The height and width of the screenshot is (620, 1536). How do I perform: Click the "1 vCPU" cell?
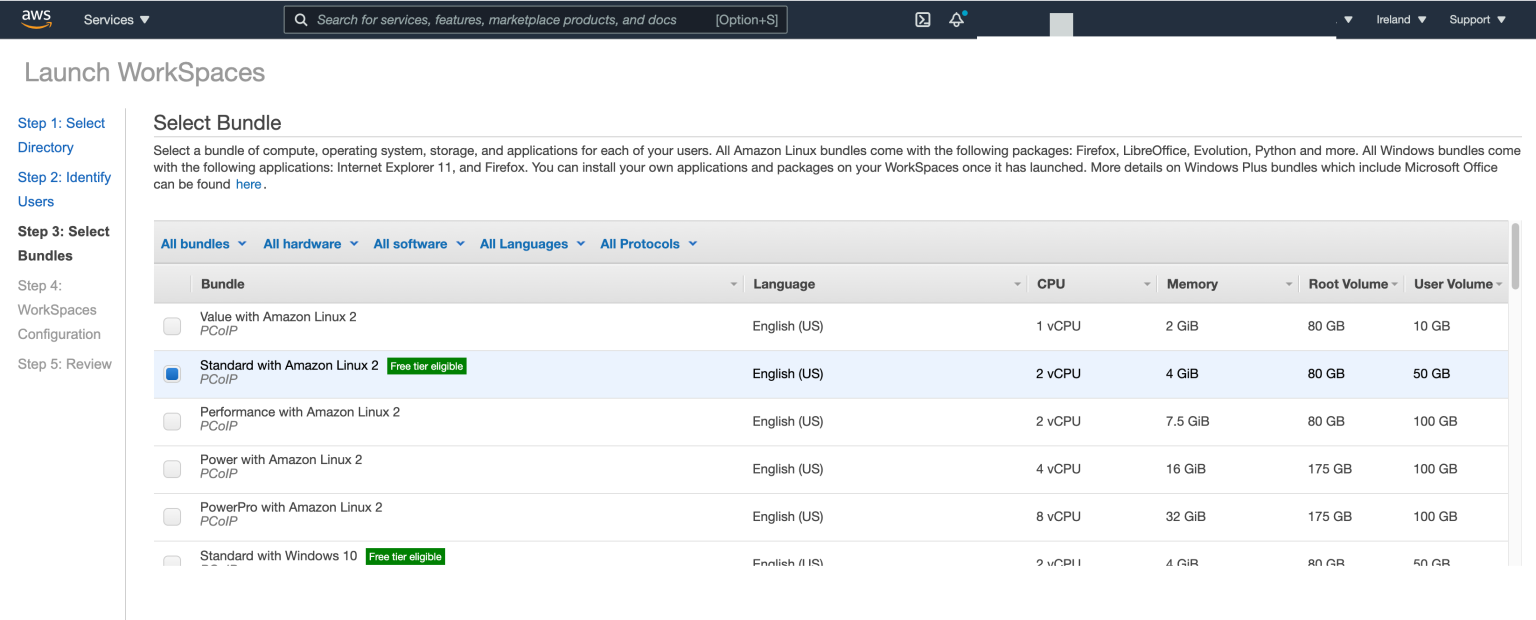(1058, 326)
